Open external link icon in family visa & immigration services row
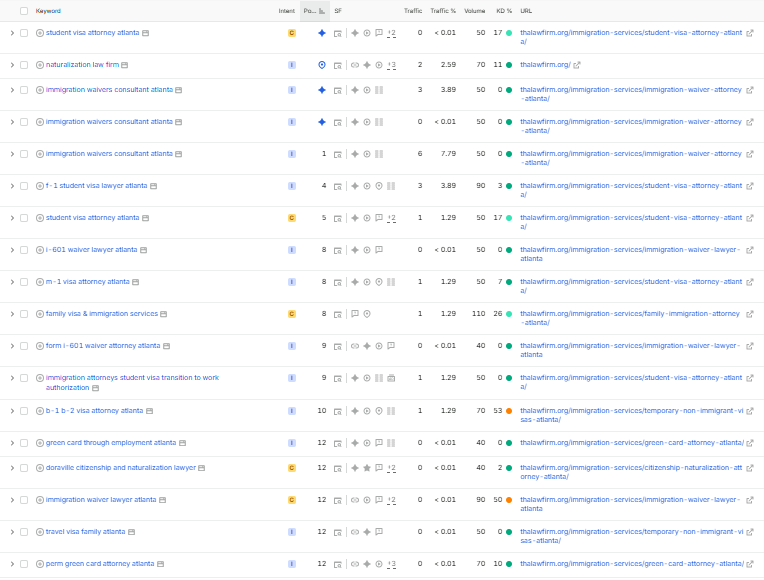 [750, 314]
